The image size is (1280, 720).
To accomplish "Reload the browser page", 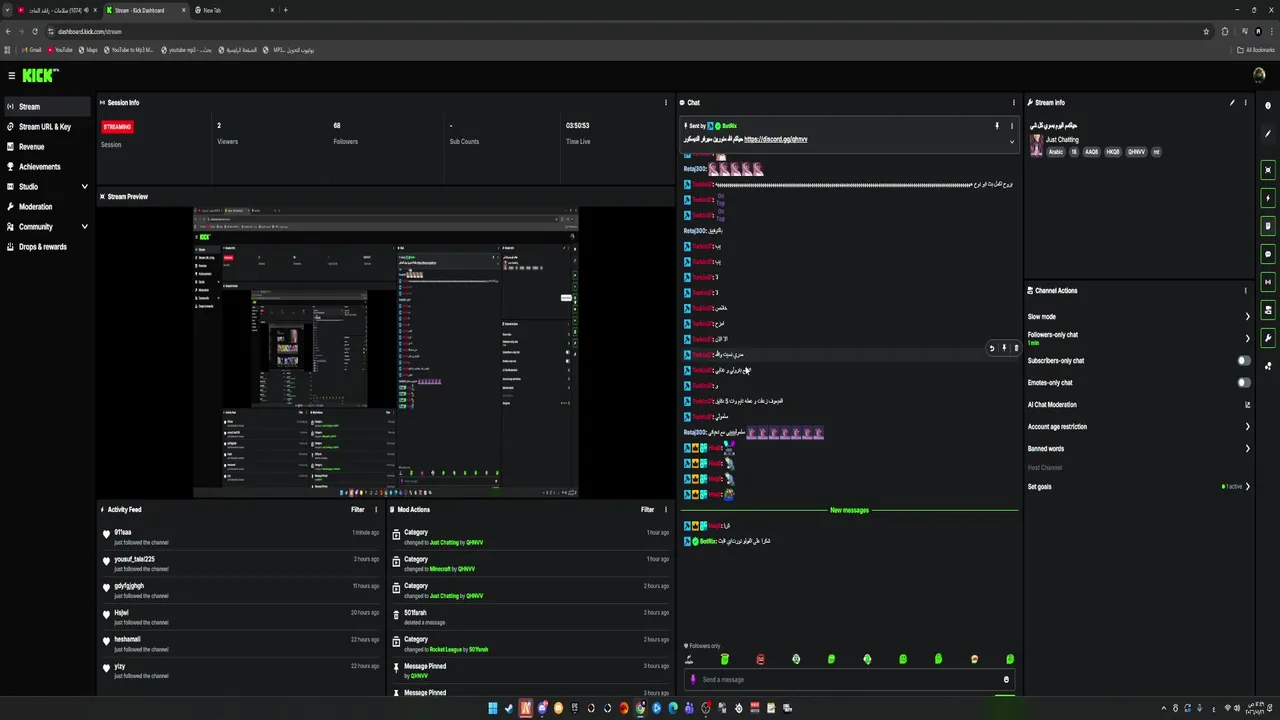I will pyautogui.click(x=35, y=31).
